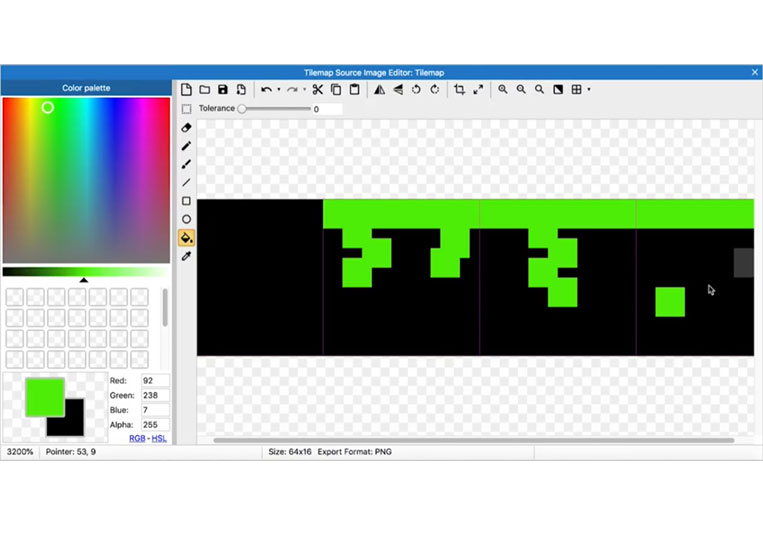The width and height of the screenshot is (763, 541).
Task: Click the 'Pointer: 53, 9' status text
Action: pos(71,452)
